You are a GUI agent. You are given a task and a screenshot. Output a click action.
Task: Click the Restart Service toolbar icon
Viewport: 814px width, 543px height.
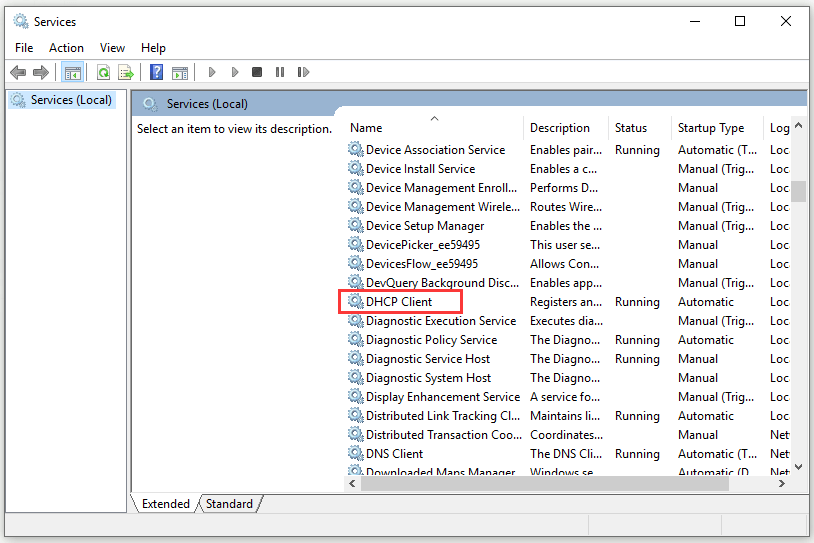(303, 72)
